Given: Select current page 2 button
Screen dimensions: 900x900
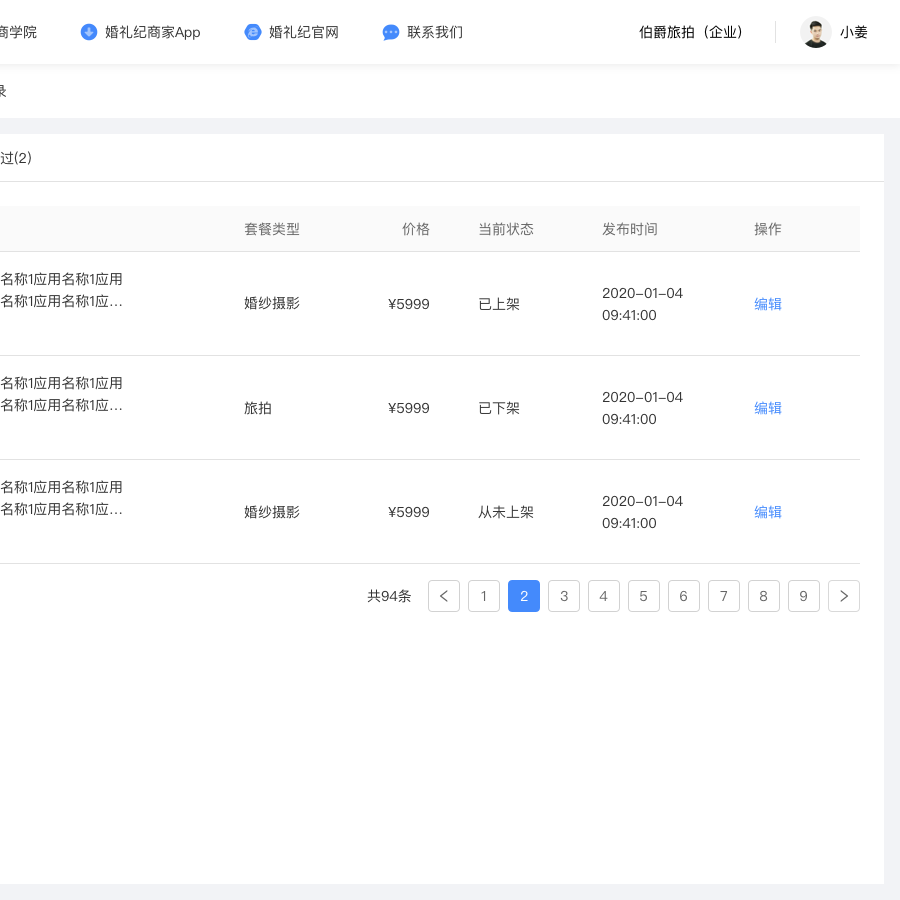Looking at the screenshot, I should (x=524, y=596).
